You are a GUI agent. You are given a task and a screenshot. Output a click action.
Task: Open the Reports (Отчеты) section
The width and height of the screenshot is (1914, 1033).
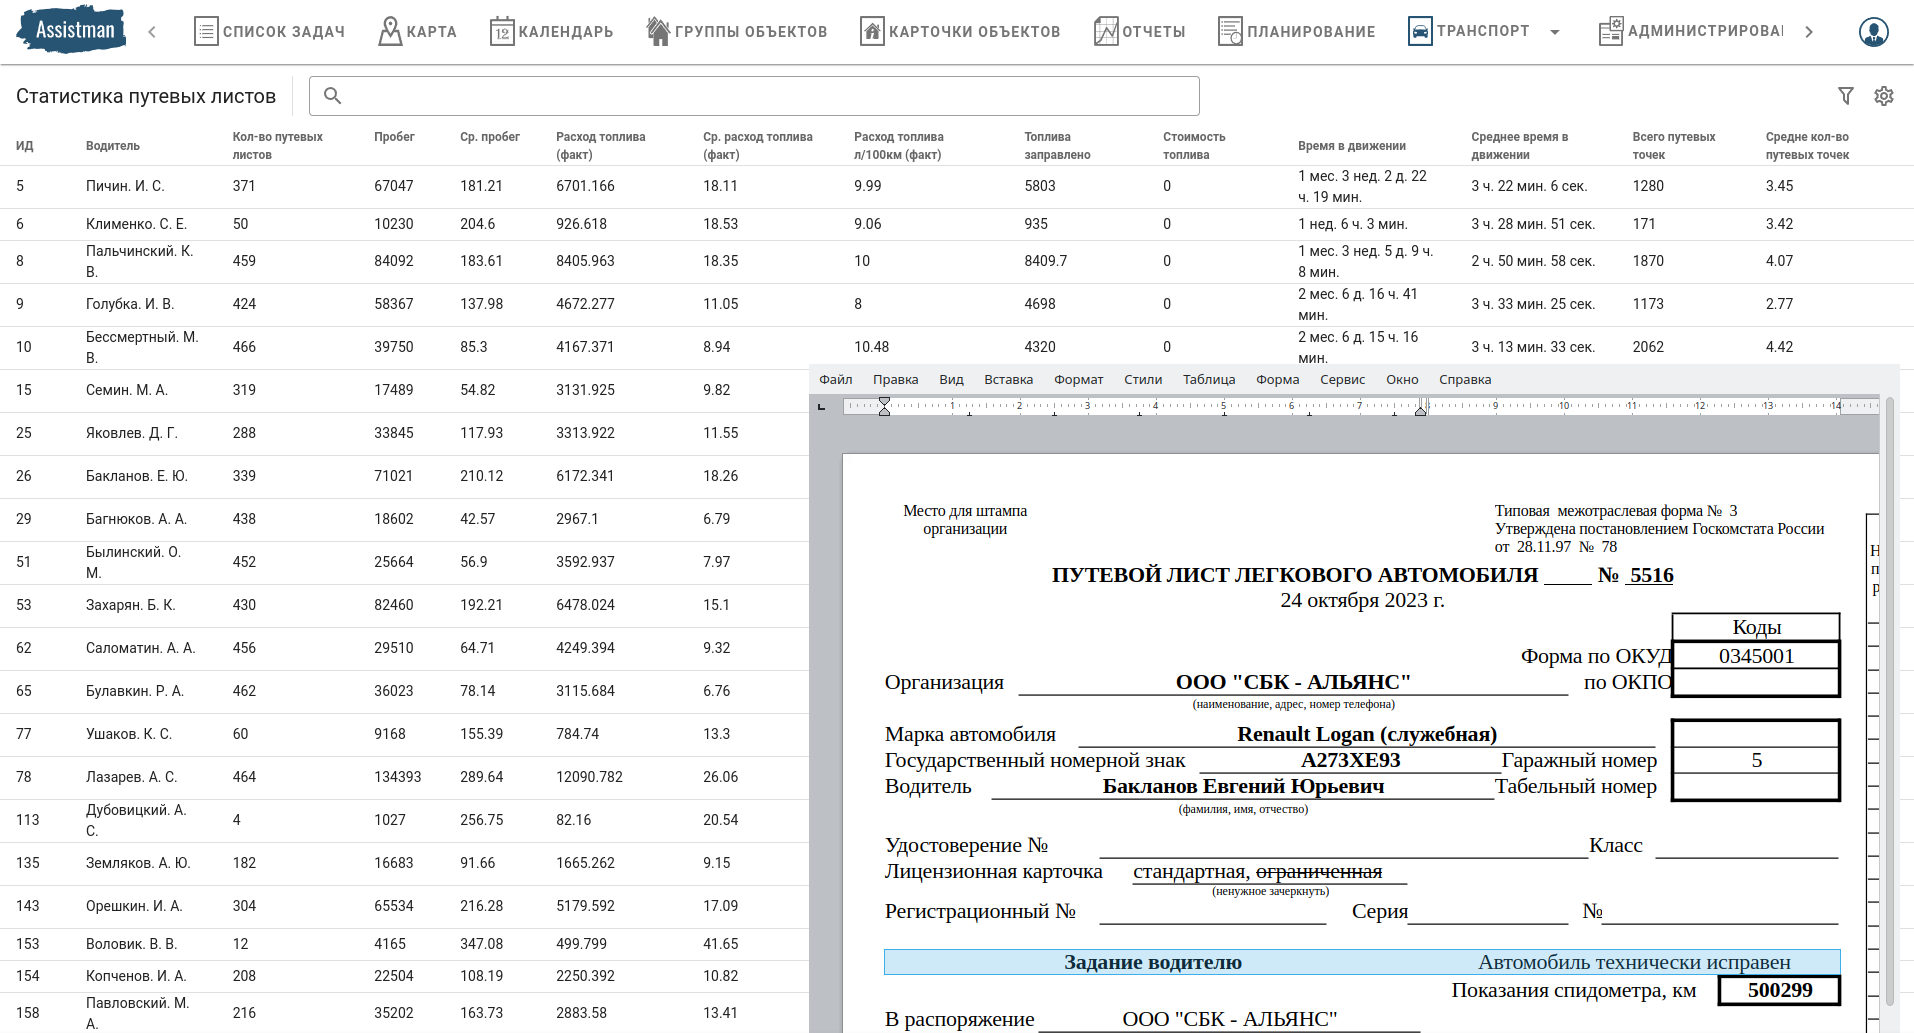point(1139,32)
